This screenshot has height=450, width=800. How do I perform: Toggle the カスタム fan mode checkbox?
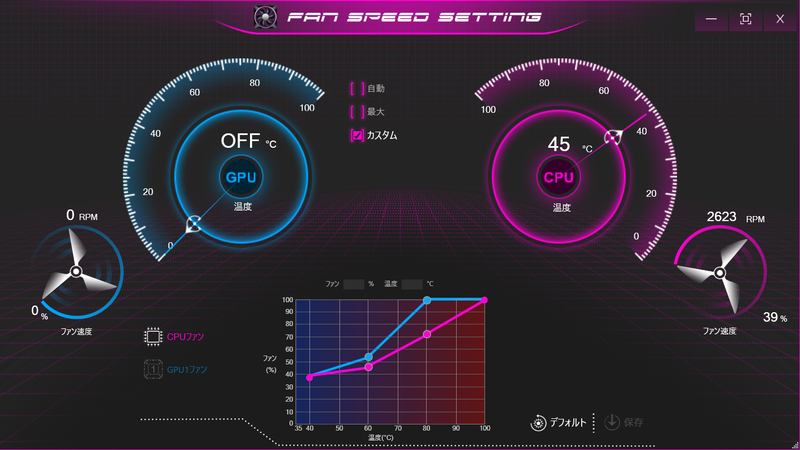(357, 135)
